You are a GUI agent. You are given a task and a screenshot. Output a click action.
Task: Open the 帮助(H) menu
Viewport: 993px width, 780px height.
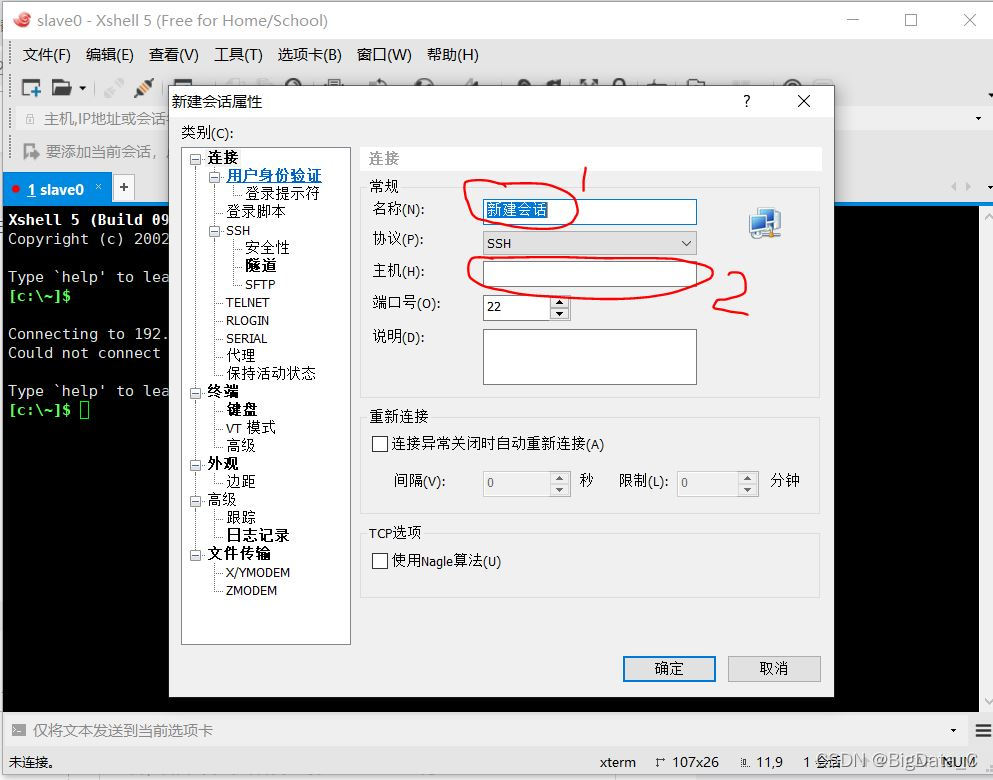click(x=453, y=55)
